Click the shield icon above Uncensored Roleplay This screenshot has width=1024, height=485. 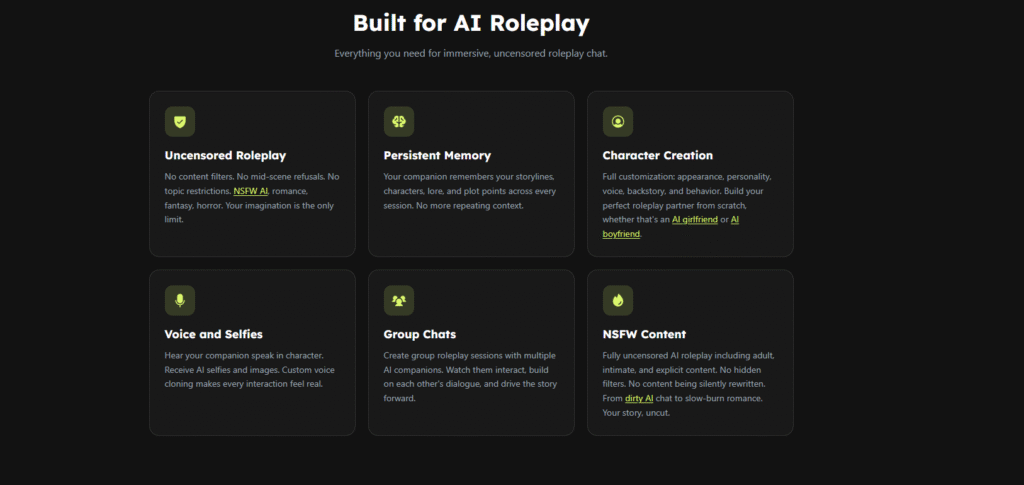coord(180,121)
